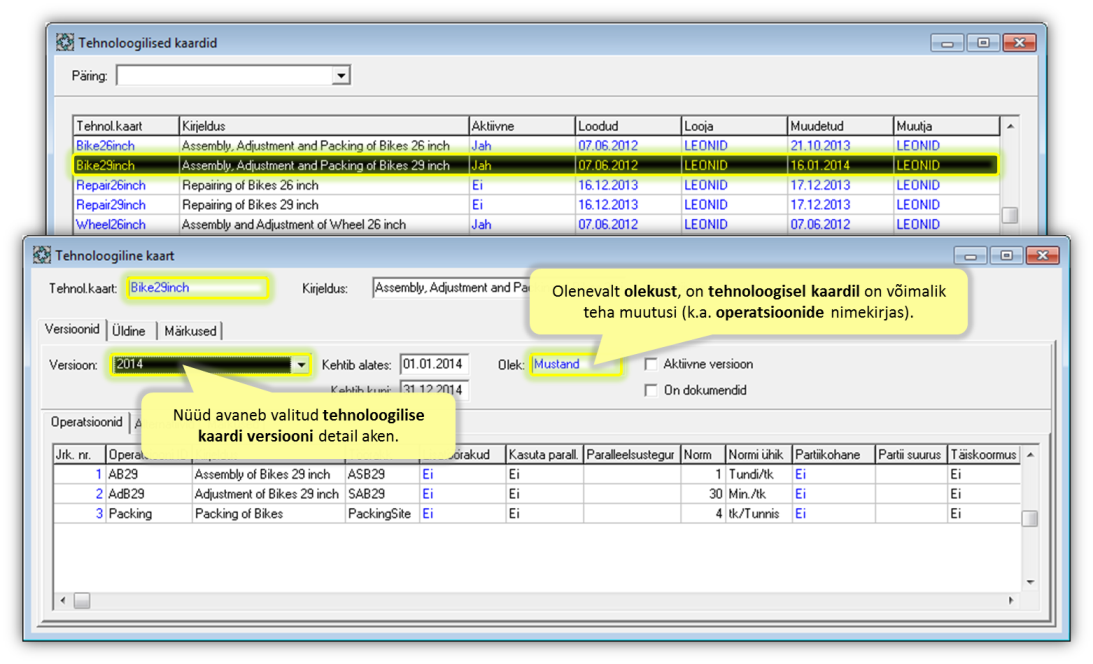Click the operations table scroll-up arrow

click(x=1030, y=455)
